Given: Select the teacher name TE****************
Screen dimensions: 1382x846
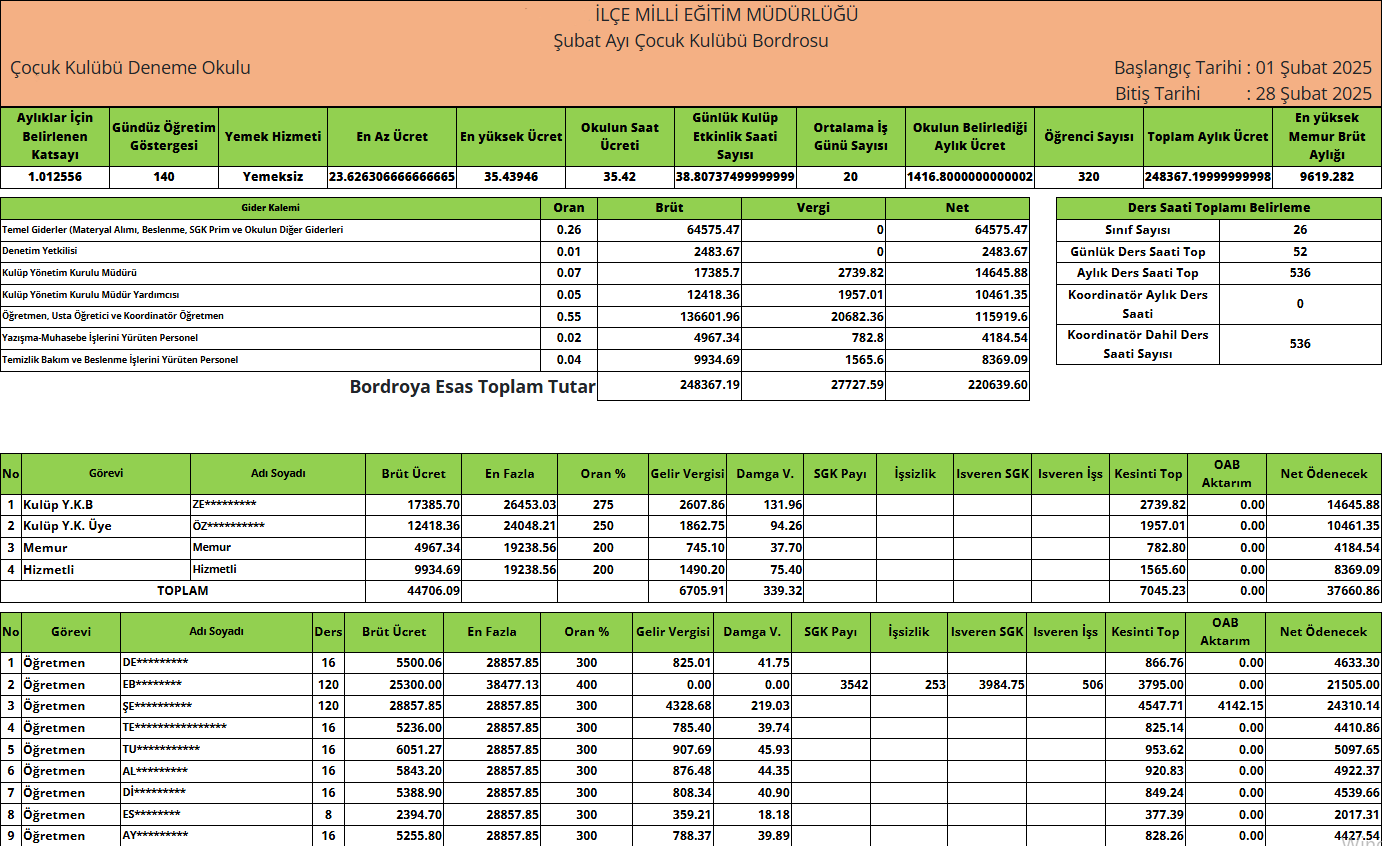Looking at the screenshot, I should coord(174,727).
